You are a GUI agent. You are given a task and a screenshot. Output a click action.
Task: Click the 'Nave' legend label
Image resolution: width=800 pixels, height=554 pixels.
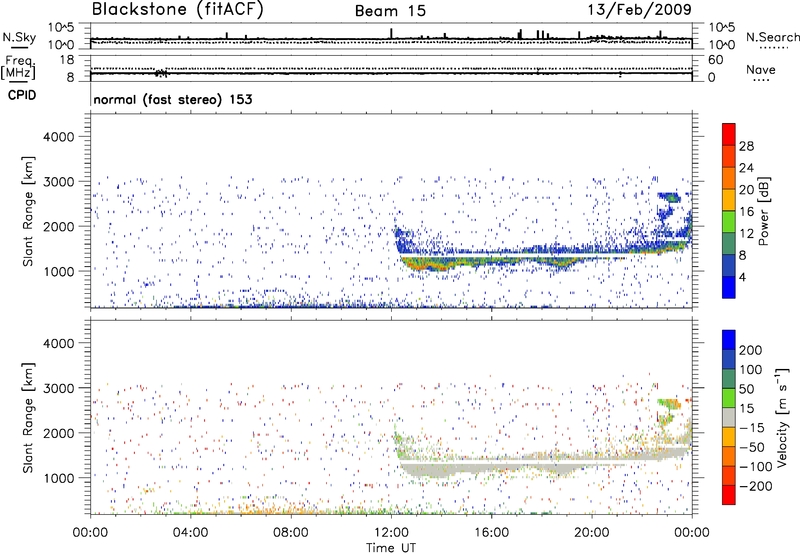(x=761, y=70)
